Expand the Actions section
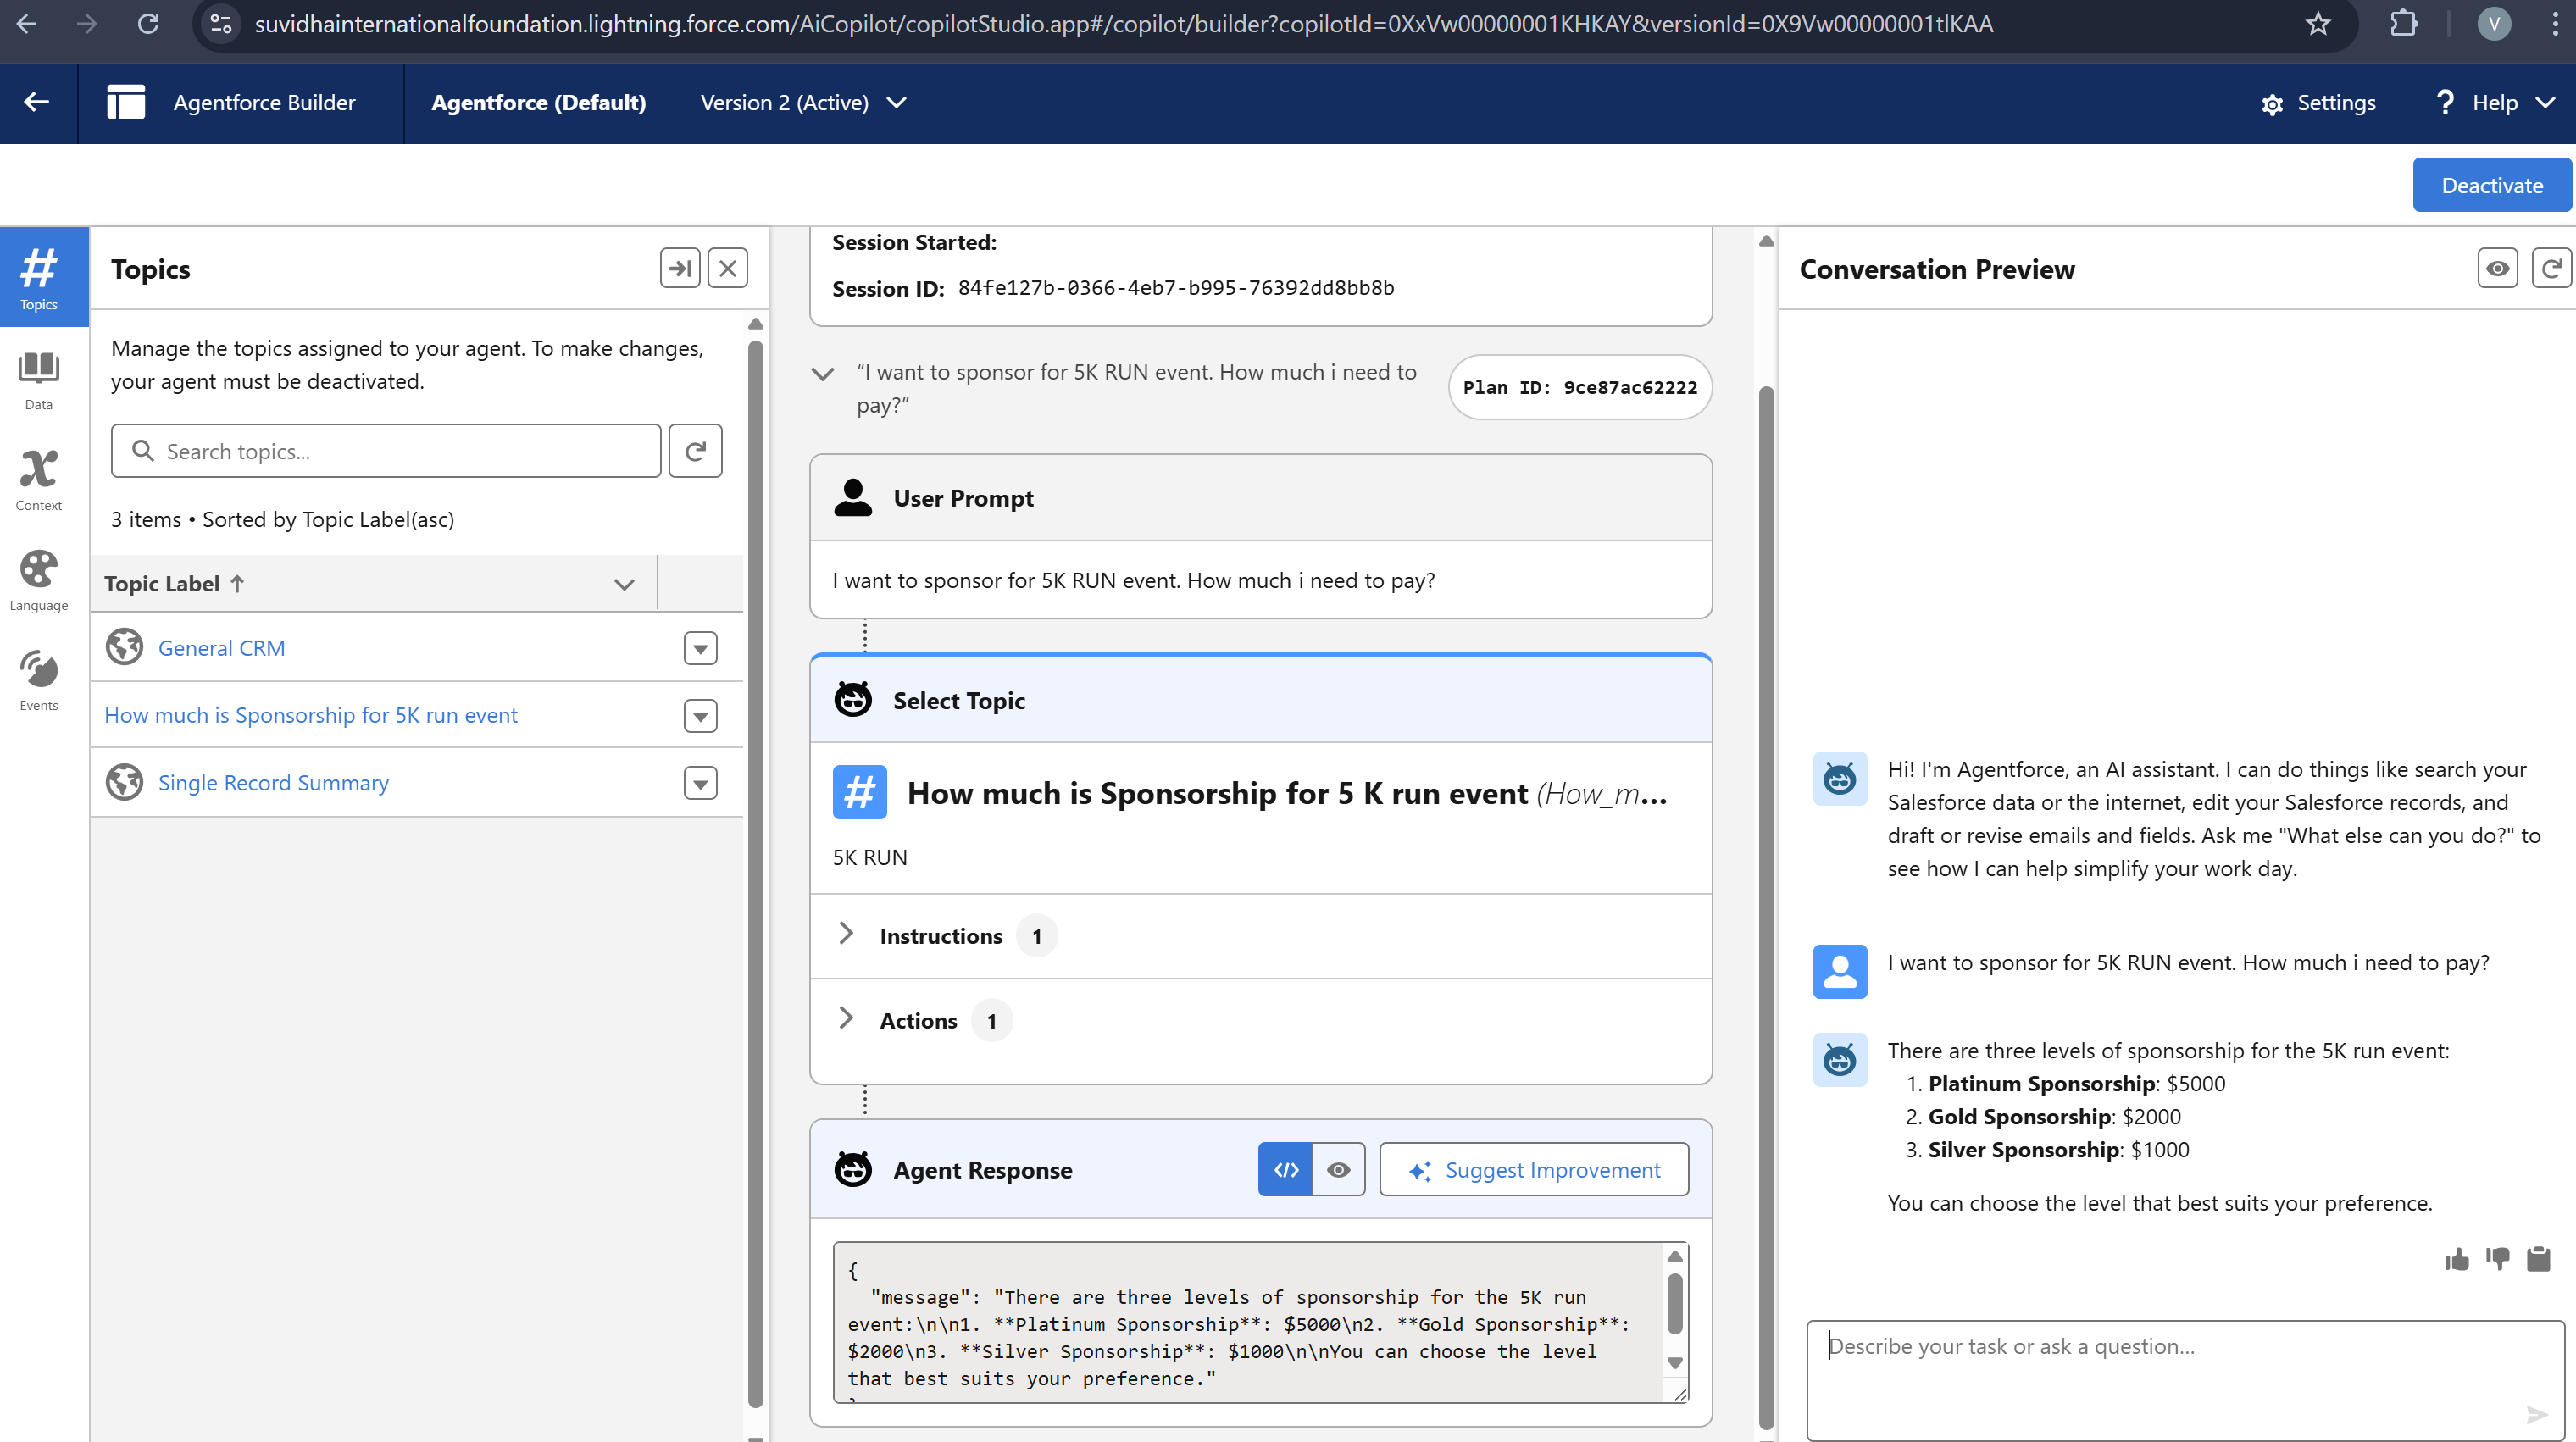Screen dimensions: 2576x1442 pyautogui.click(x=846, y=1020)
